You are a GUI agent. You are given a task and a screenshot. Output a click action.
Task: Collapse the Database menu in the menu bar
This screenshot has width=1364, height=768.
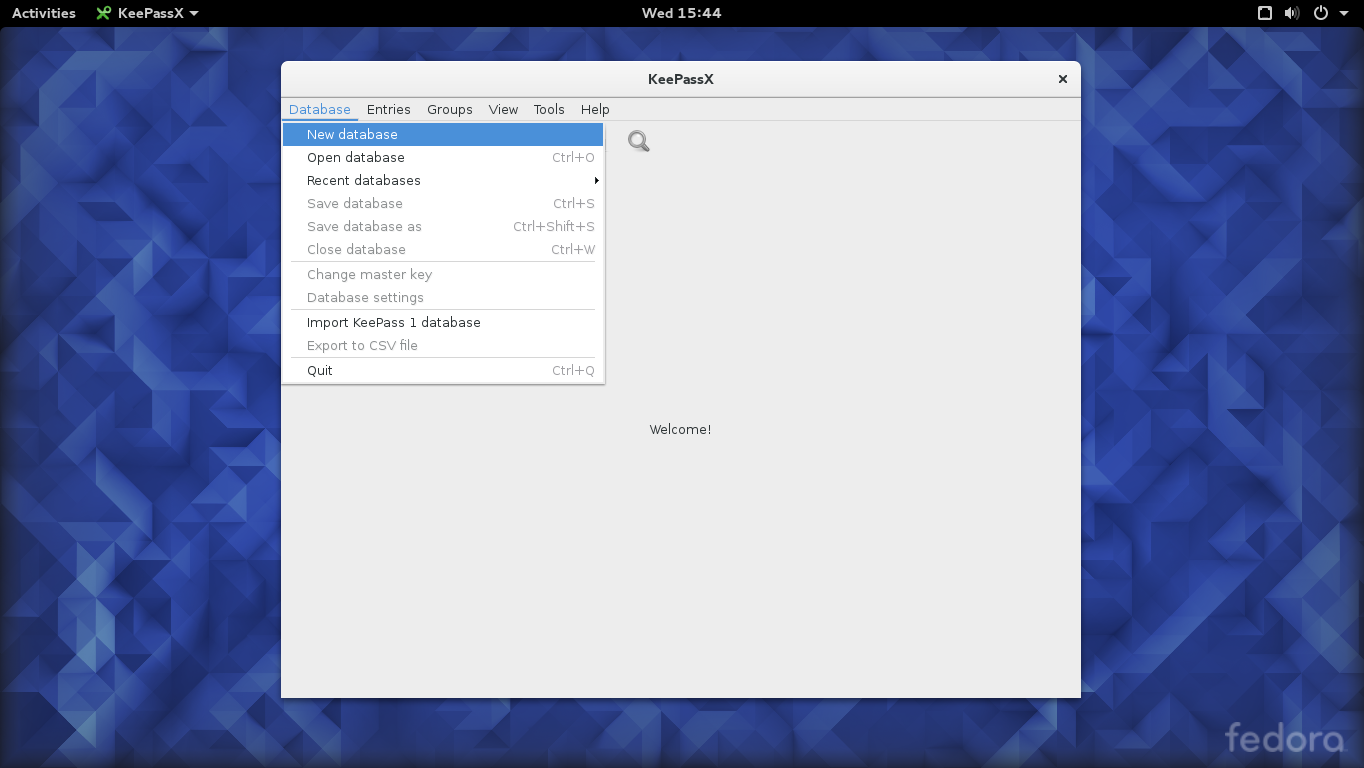(320, 109)
